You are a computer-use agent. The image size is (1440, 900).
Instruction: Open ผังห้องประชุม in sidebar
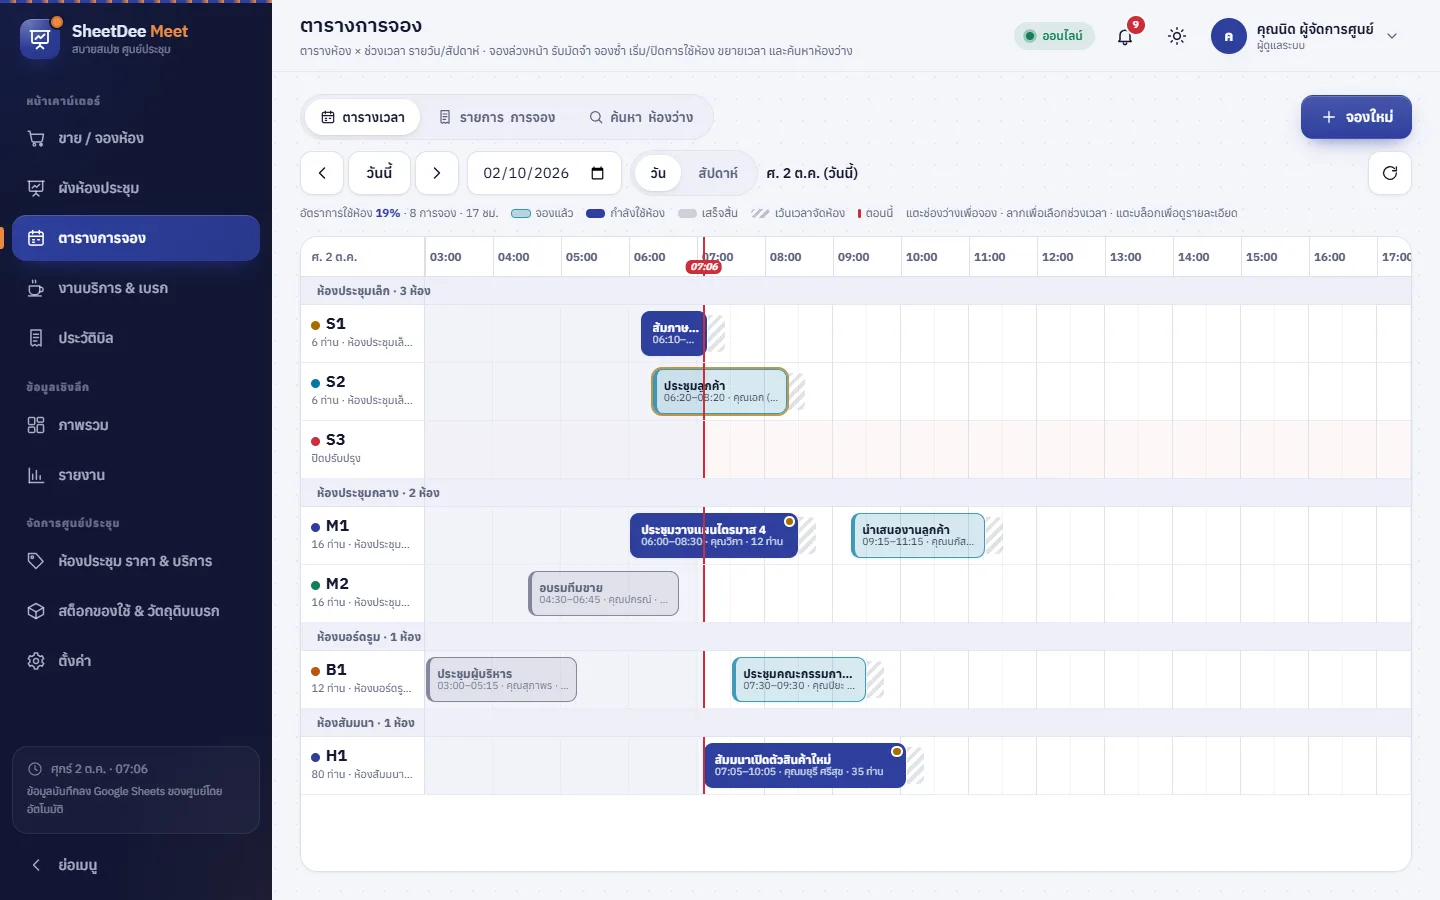tap(136, 188)
